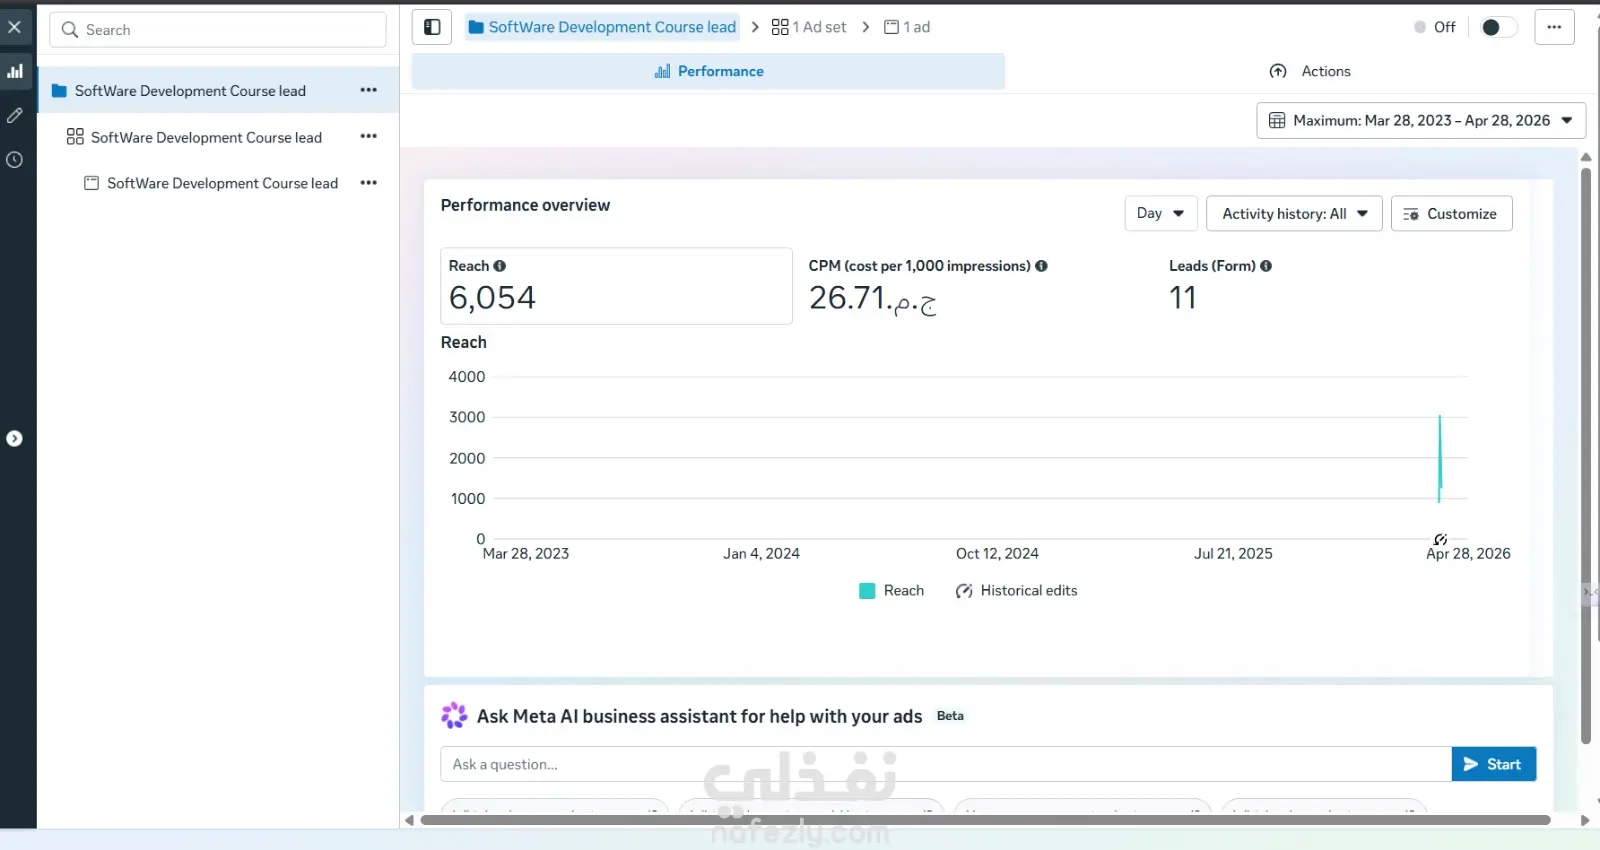
Task: Click the 'Jul 21, 2025' axis label
Action: coord(1233,554)
